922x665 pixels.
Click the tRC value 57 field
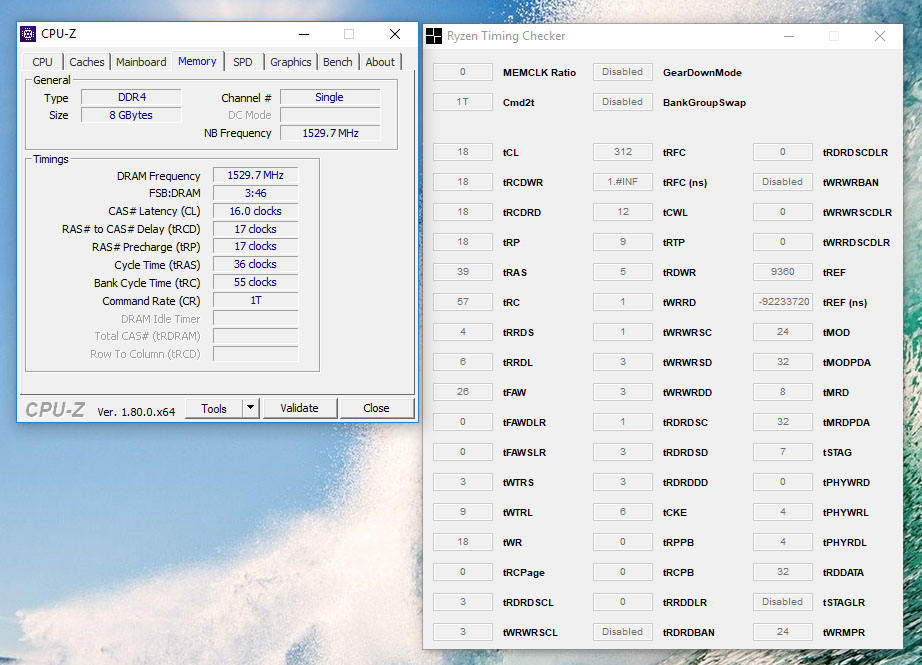[x=463, y=302]
